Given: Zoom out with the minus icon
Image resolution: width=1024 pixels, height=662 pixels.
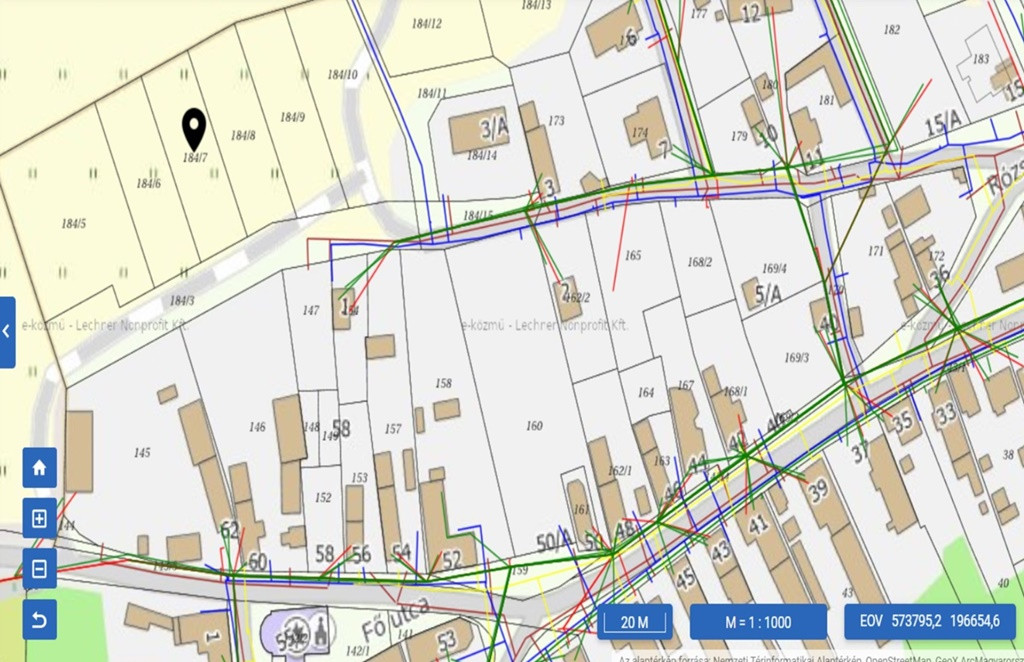Looking at the screenshot, I should [40, 569].
